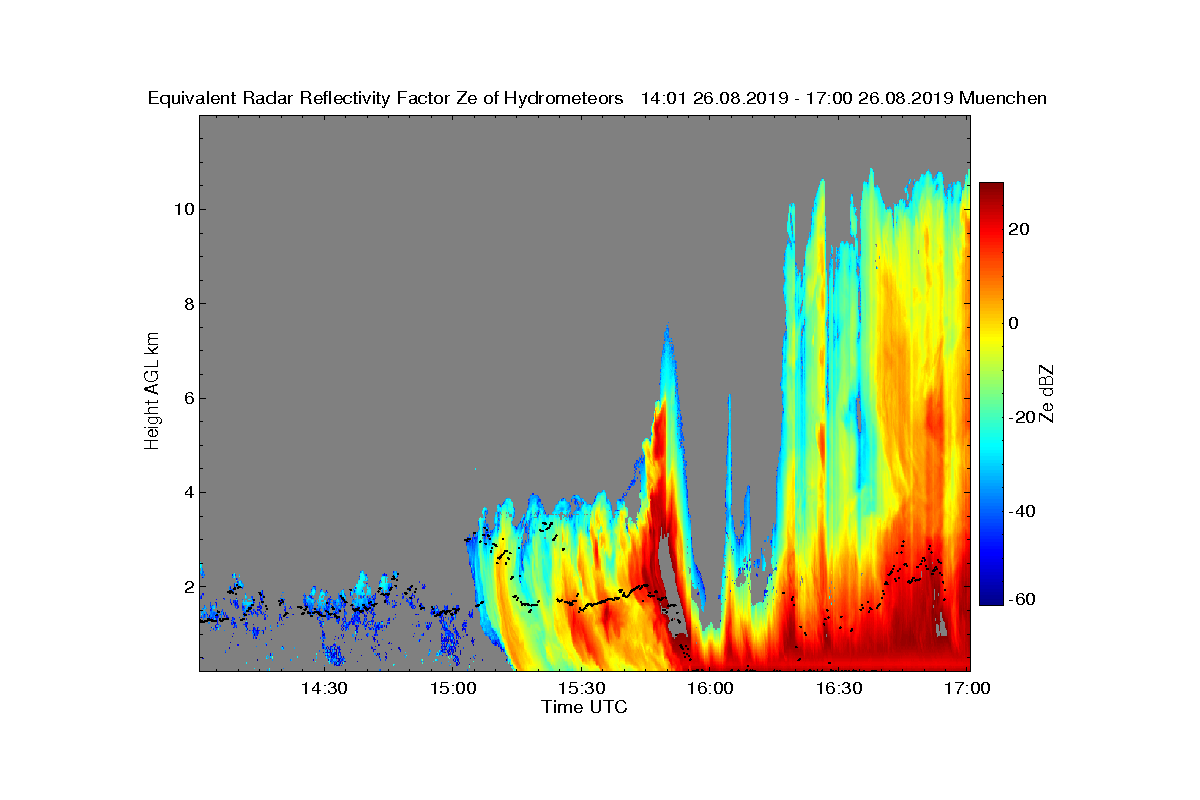Click the colorbar label -40
The height and width of the screenshot is (800, 1200).
(x=1021, y=511)
